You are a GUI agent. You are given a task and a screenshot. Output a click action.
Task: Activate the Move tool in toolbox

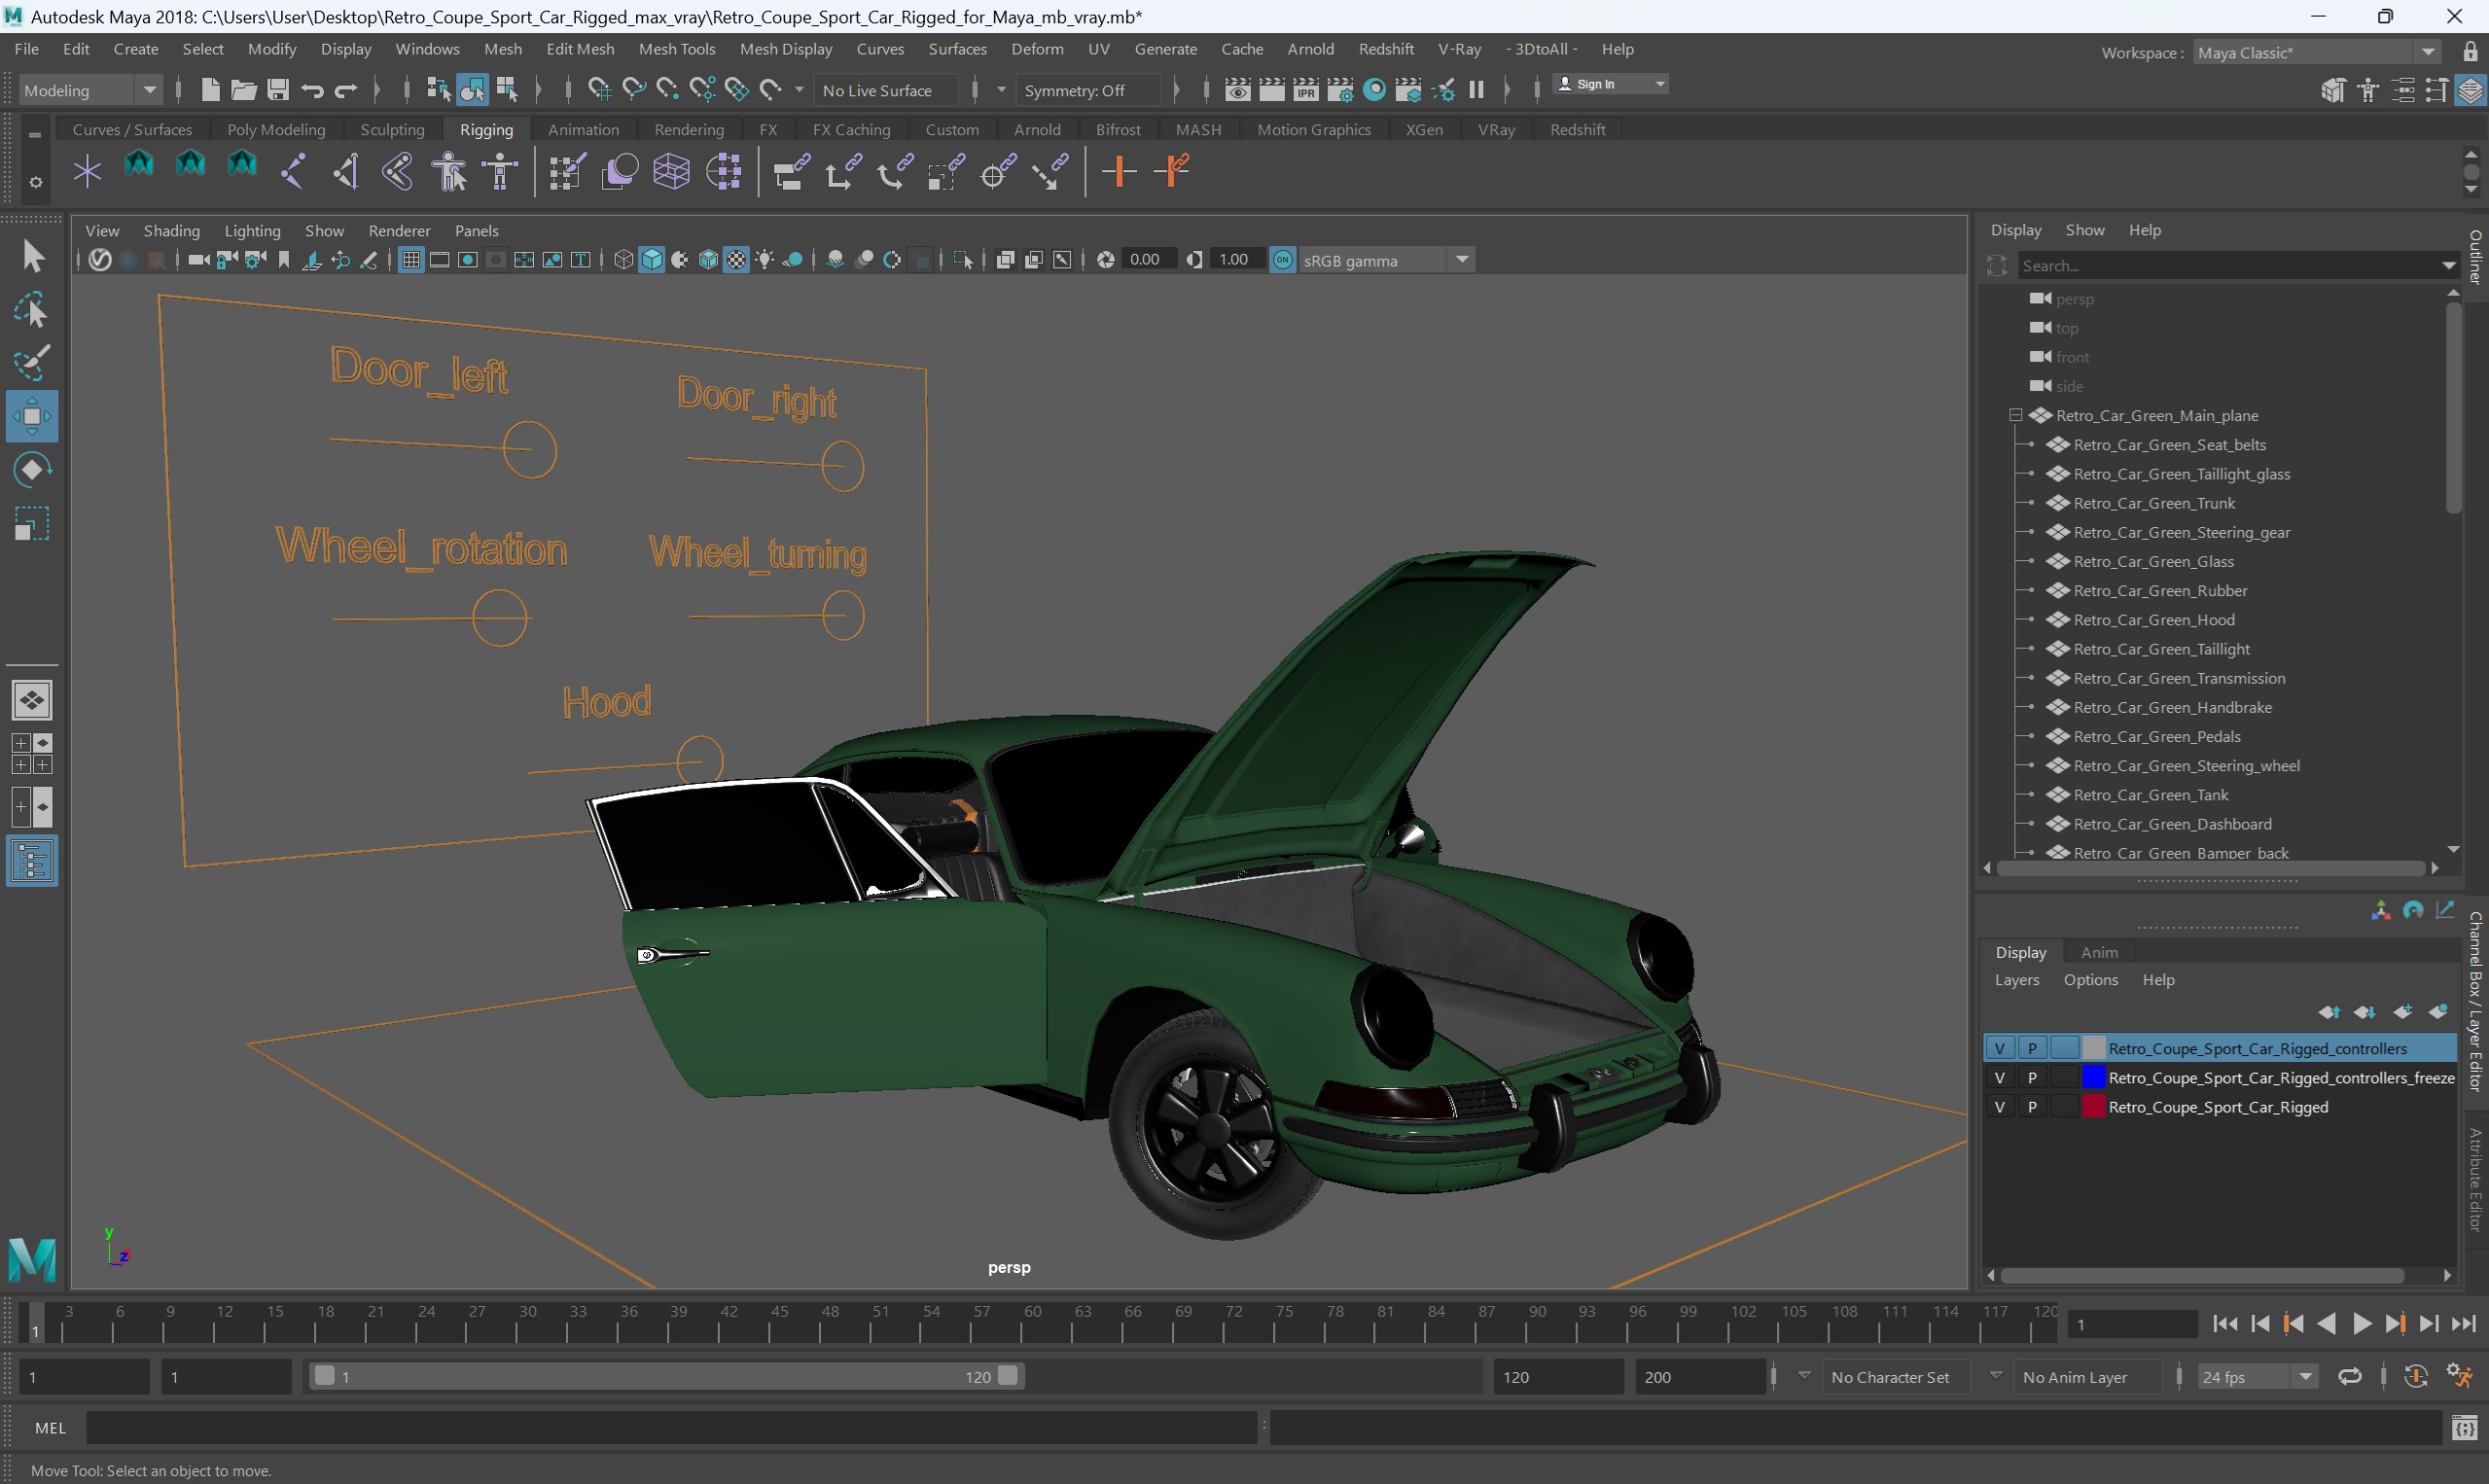[32, 416]
